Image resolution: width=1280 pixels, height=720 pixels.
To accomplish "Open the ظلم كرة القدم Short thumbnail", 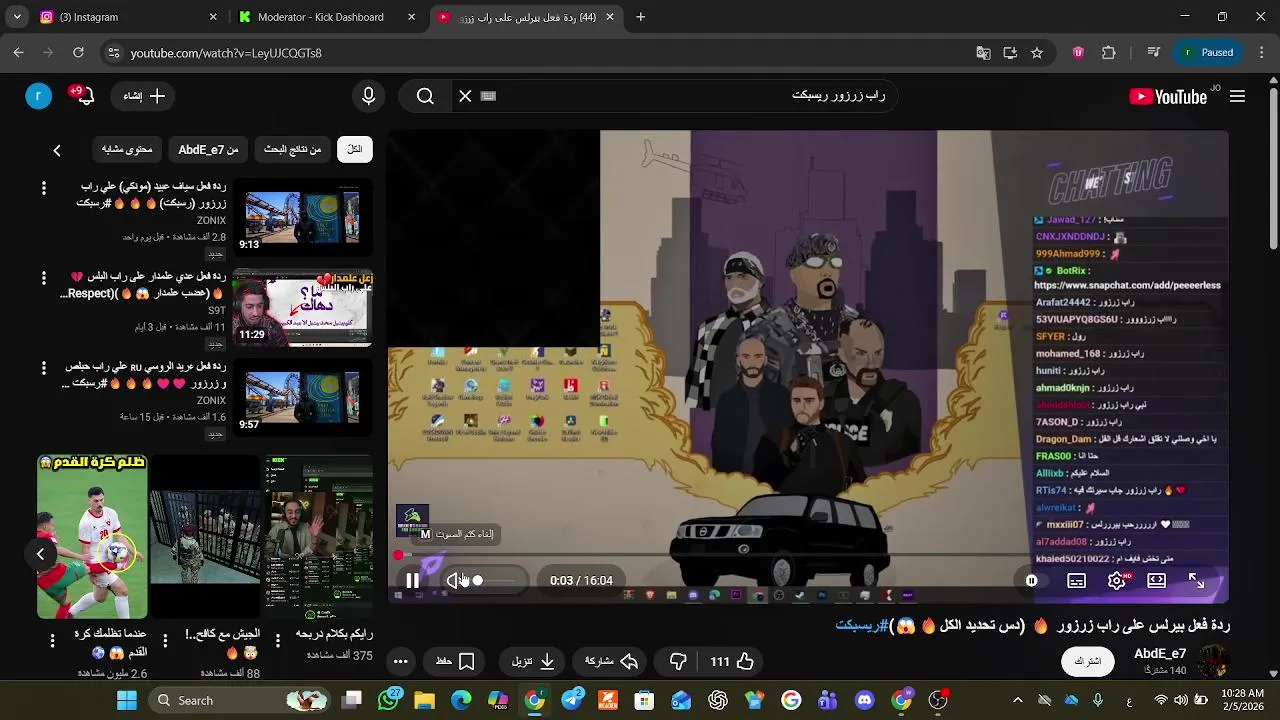I will tap(92, 537).
